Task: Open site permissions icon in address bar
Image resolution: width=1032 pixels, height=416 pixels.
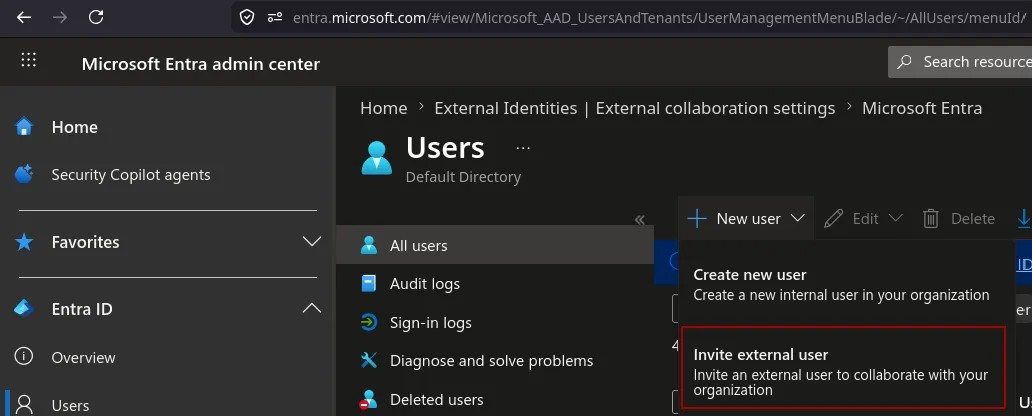Action: click(x=275, y=18)
